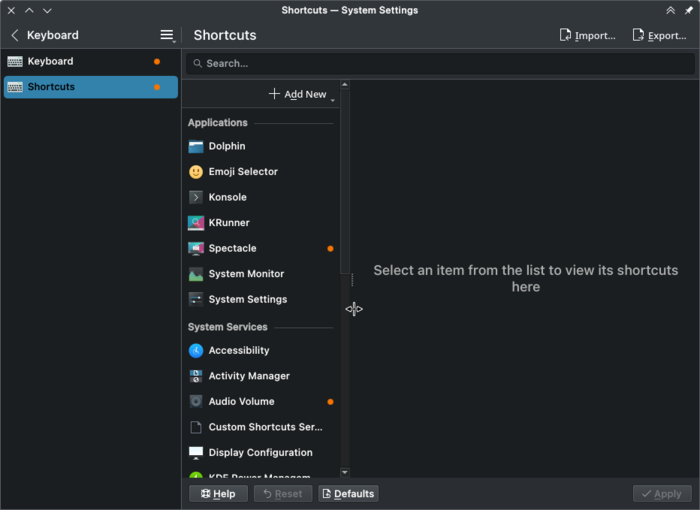Go back using the arrow beside Keyboard
700x510 pixels.
14,35
